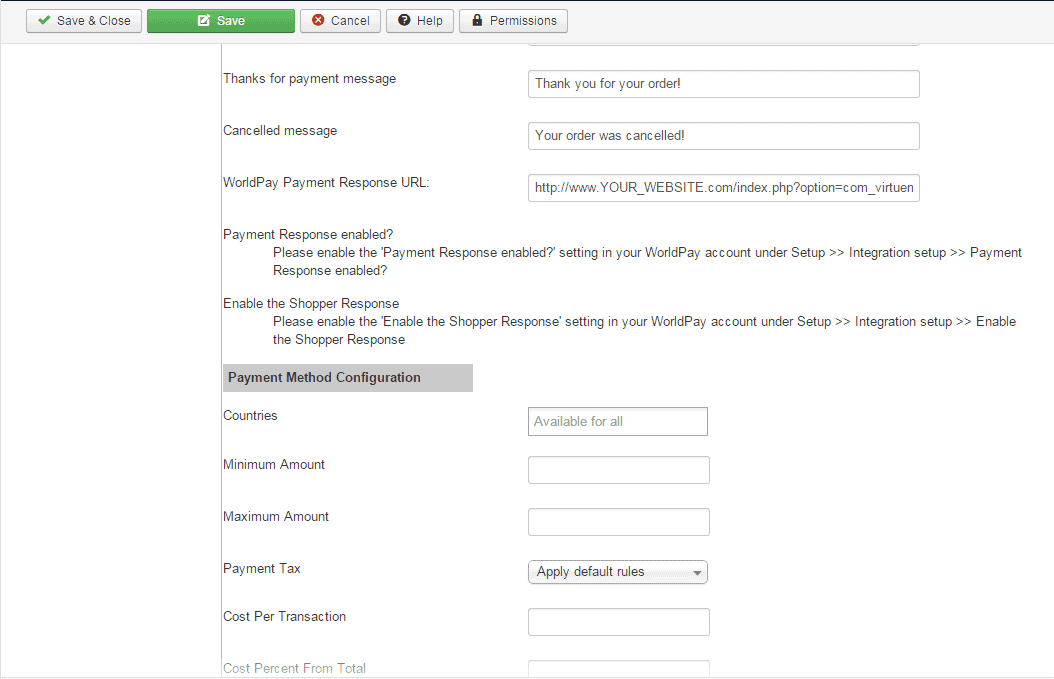Click the Payment Method Configuration header
Viewport: 1054px width, 679px height.
click(x=348, y=378)
